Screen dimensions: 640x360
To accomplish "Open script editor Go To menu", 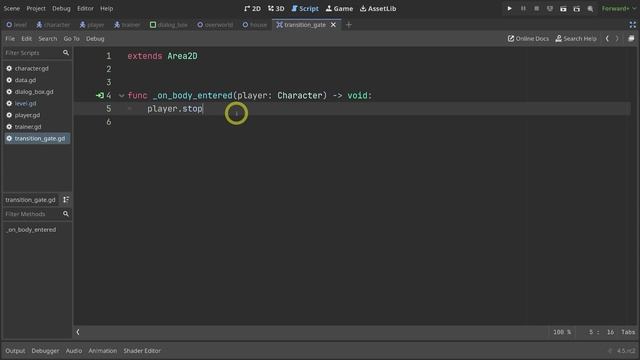I will point(71,38).
